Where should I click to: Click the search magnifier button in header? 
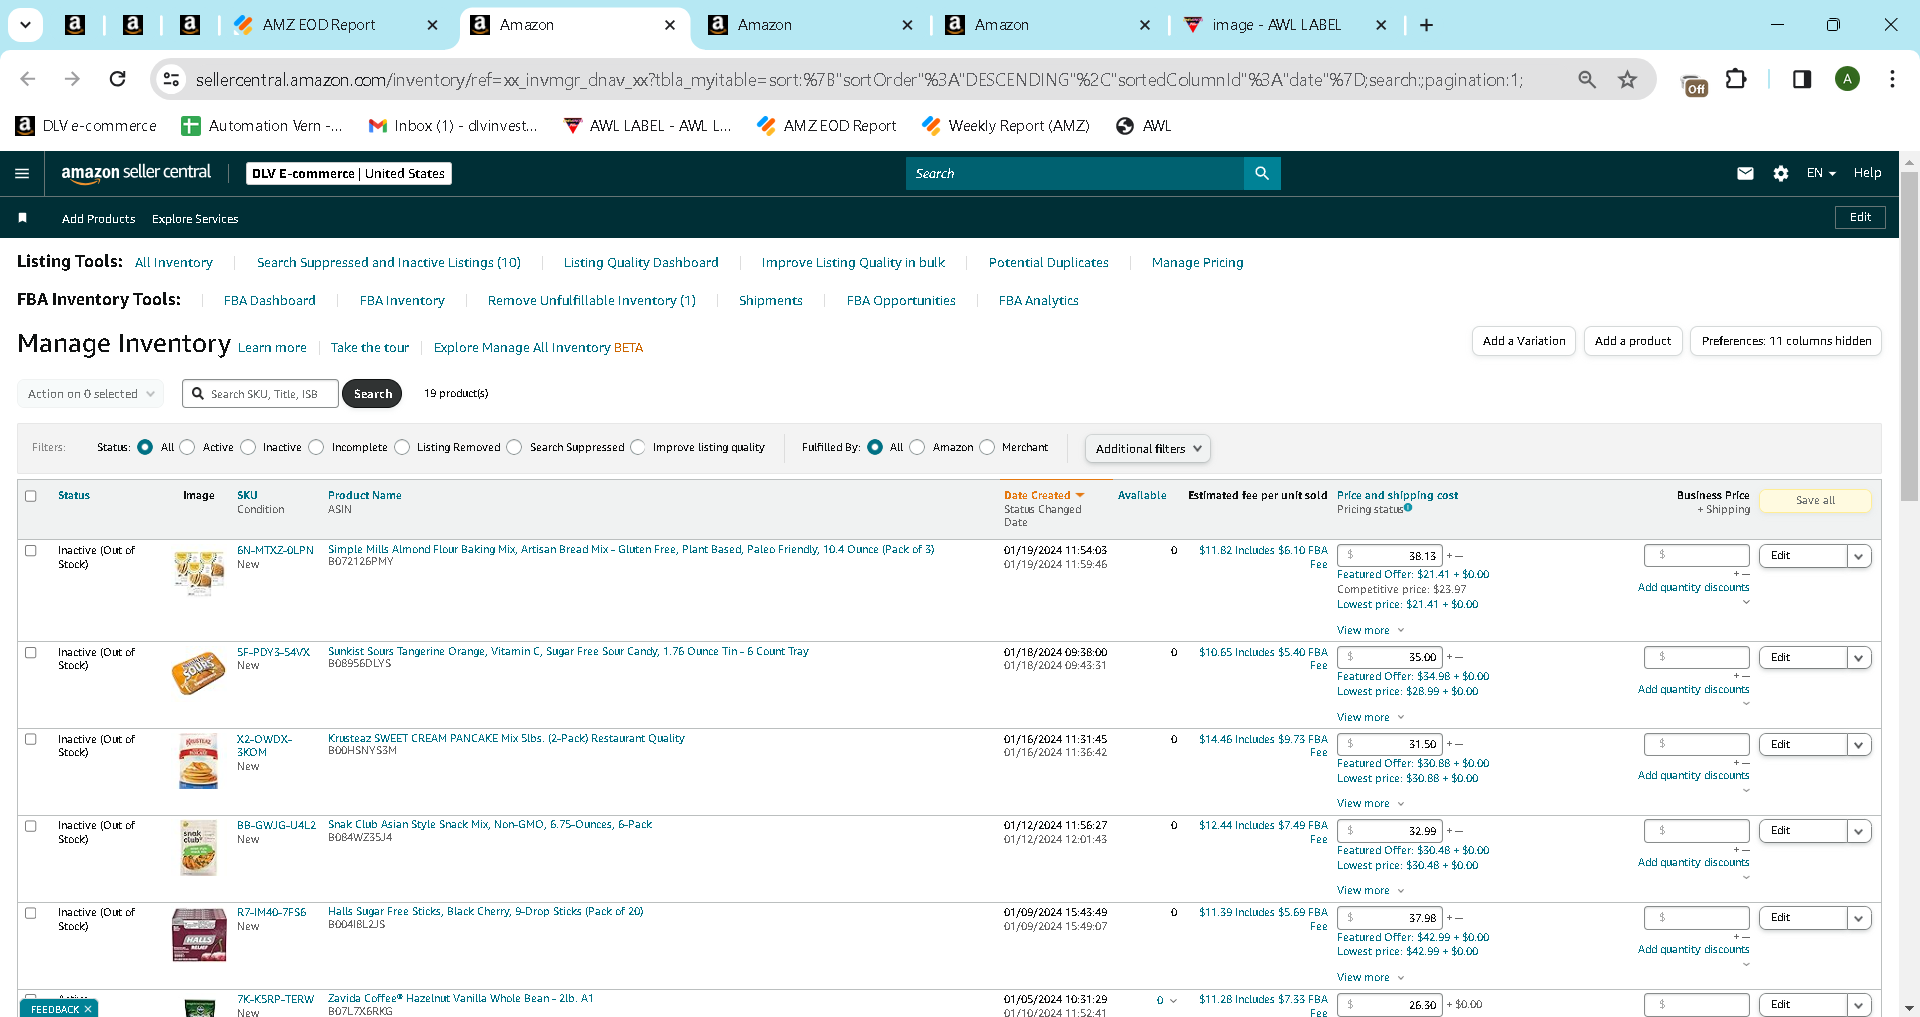(x=1262, y=173)
